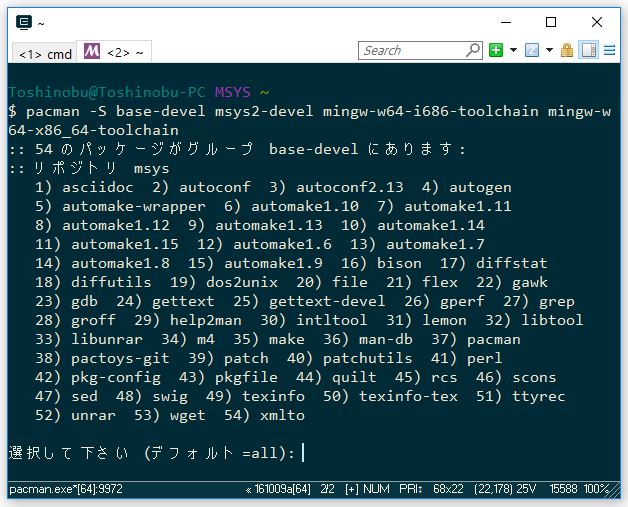
Task: Click package entry '16) bison'
Action: (x=381, y=263)
